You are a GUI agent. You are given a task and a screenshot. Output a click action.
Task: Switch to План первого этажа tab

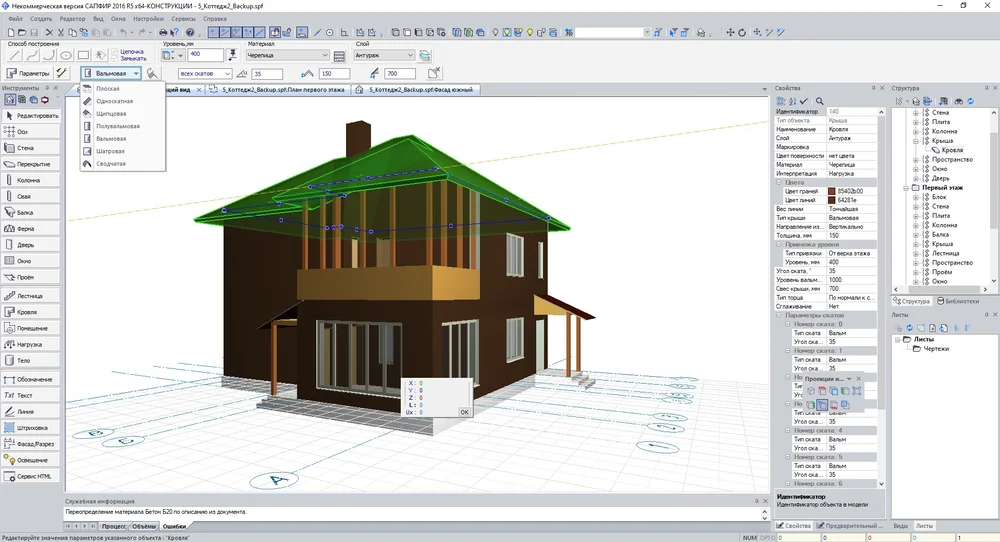click(279, 90)
